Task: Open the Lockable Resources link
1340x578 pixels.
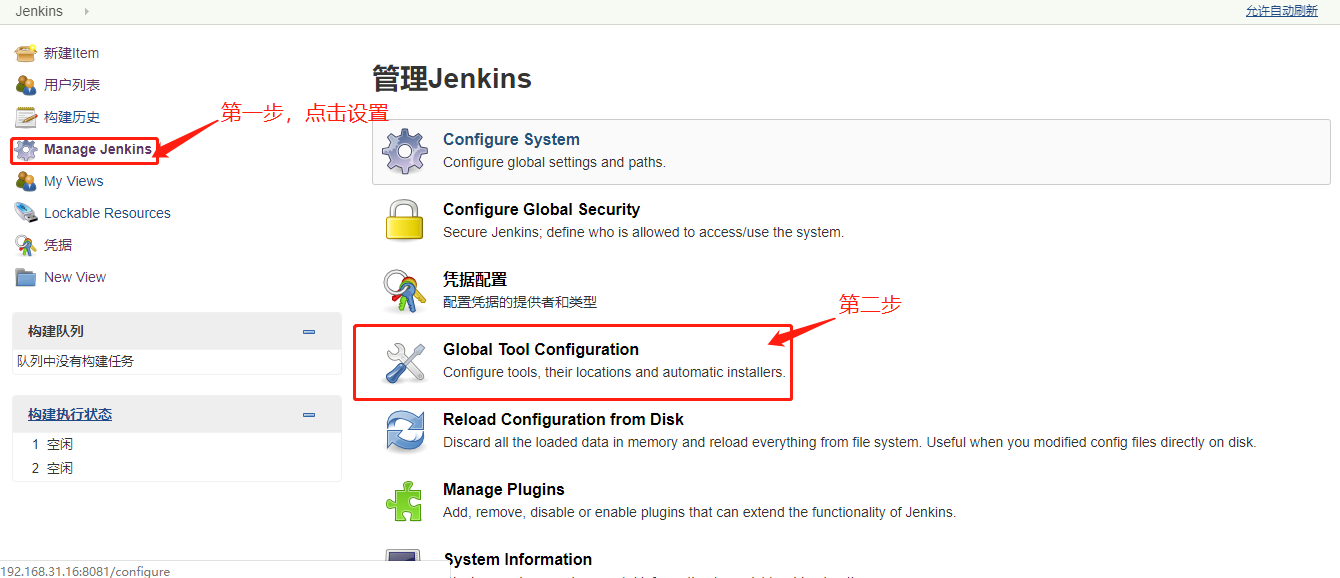Action: (107, 213)
